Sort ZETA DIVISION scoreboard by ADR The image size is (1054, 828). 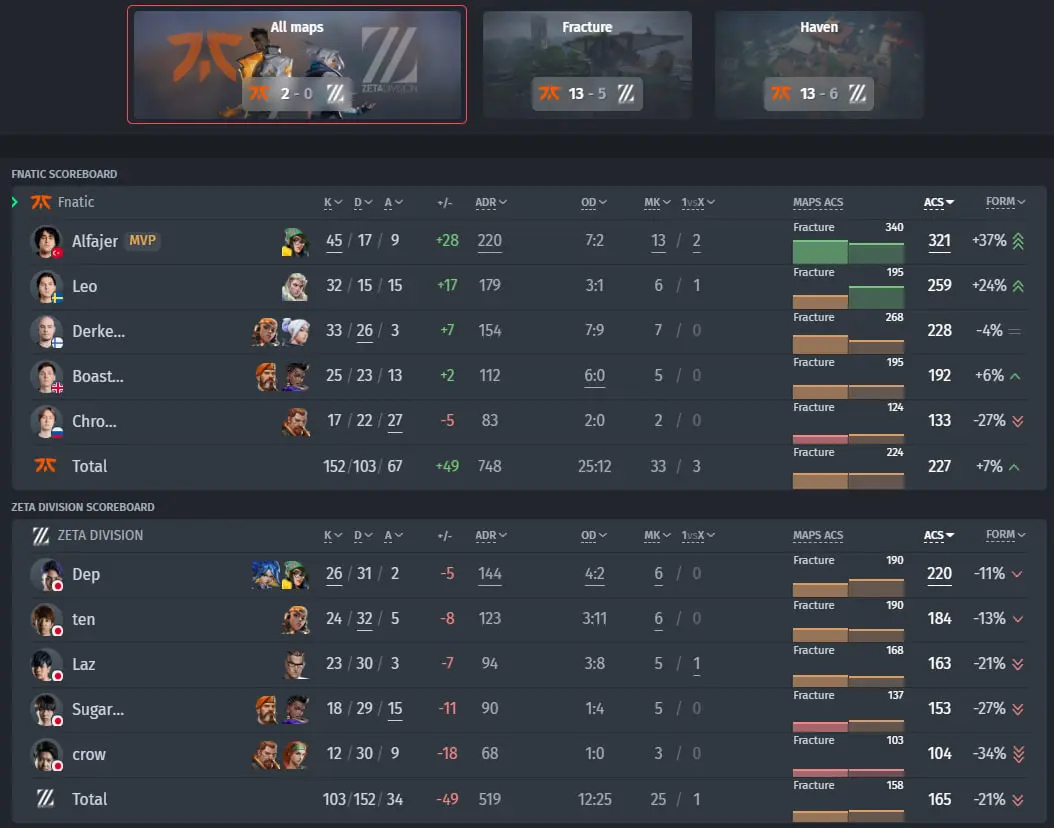click(x=491, y=536)
